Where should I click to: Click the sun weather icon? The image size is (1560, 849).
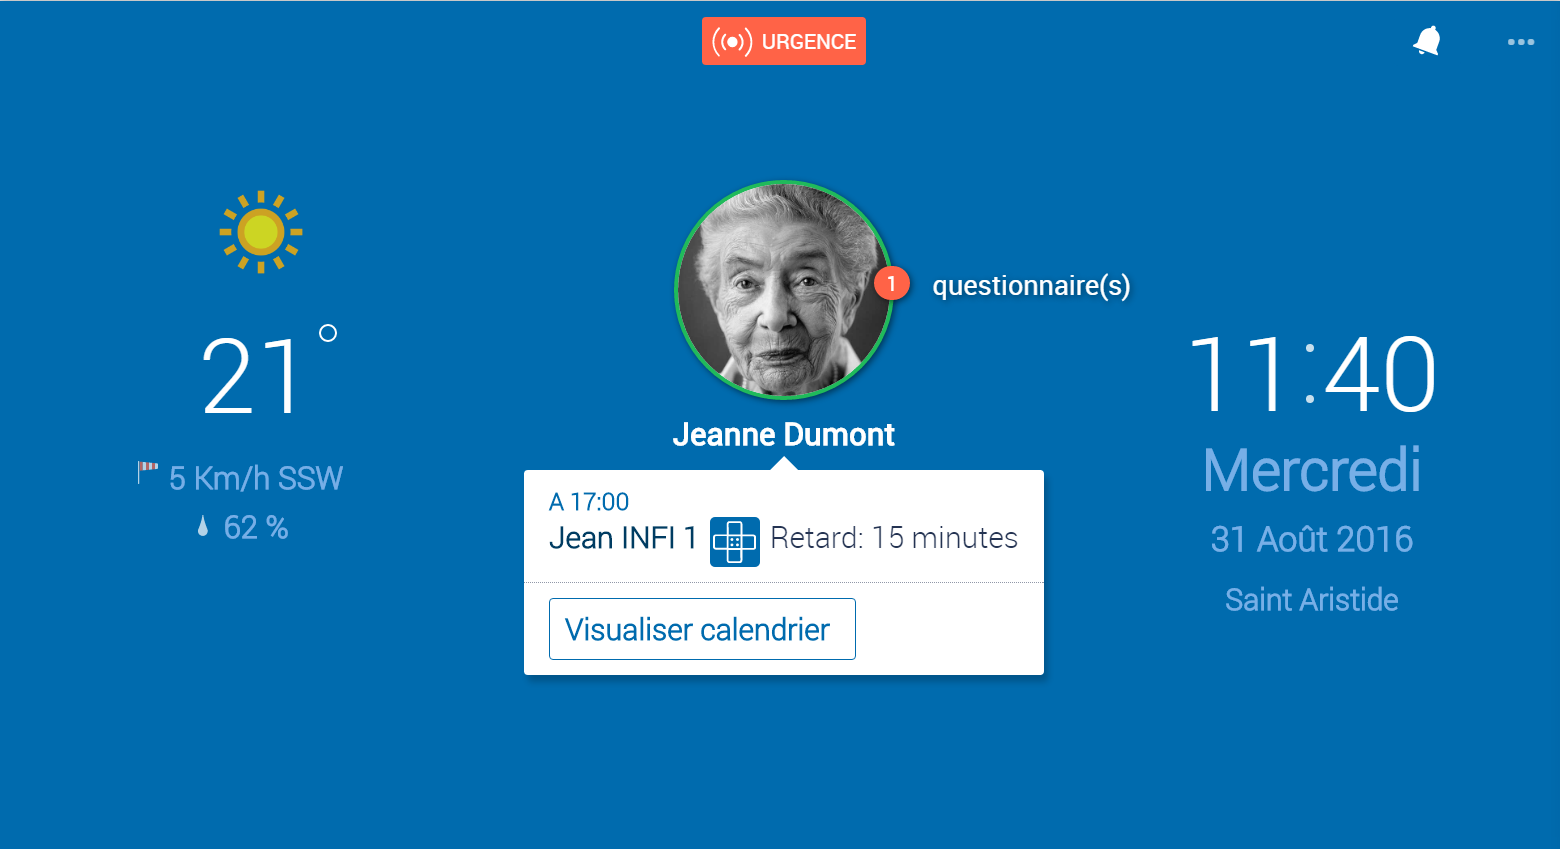click(261, 232)
